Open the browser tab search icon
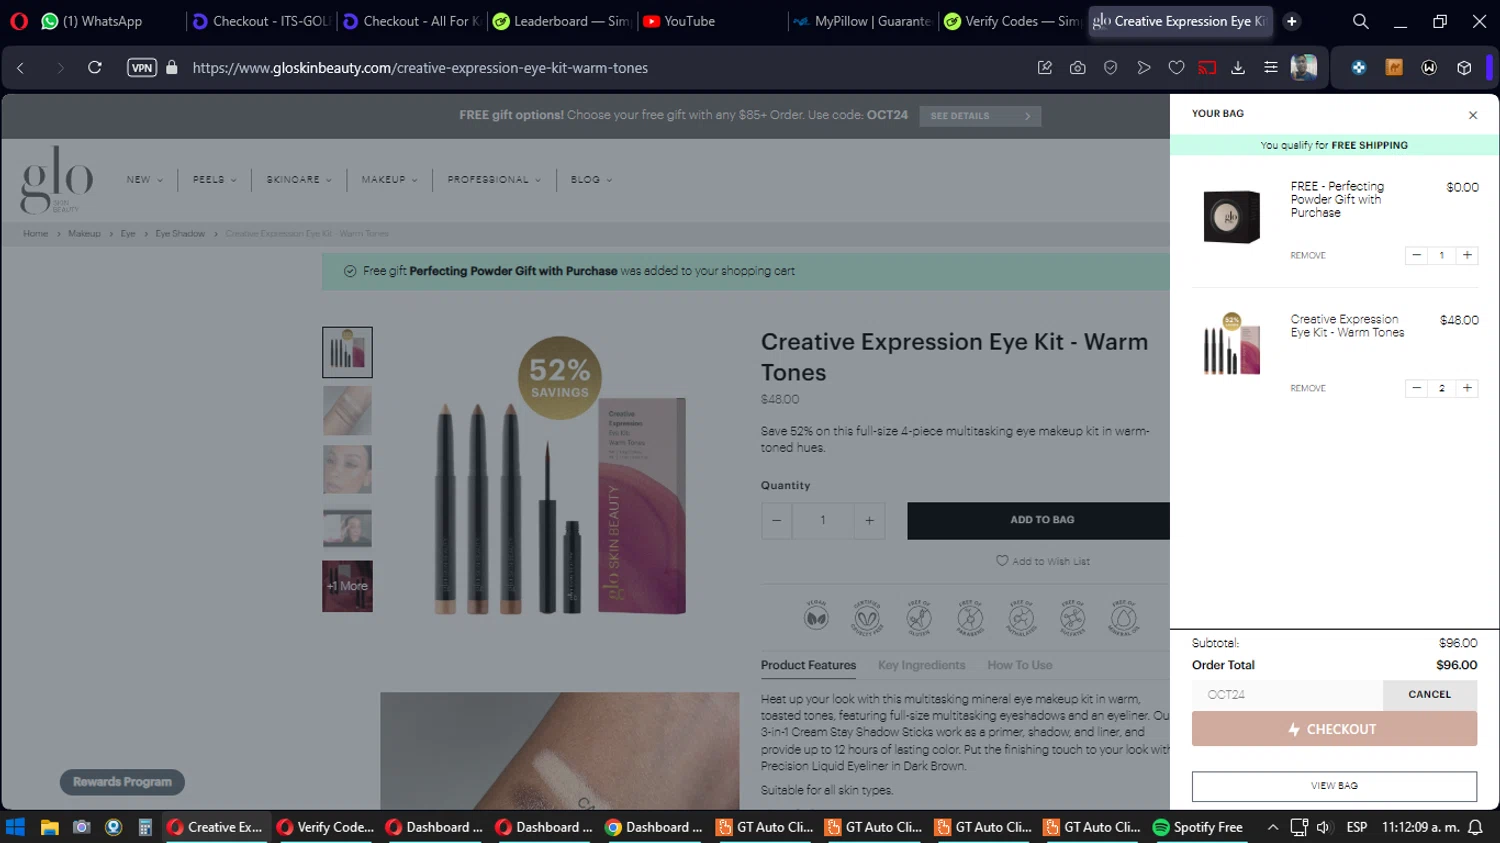 click(x=1361, y=21)
